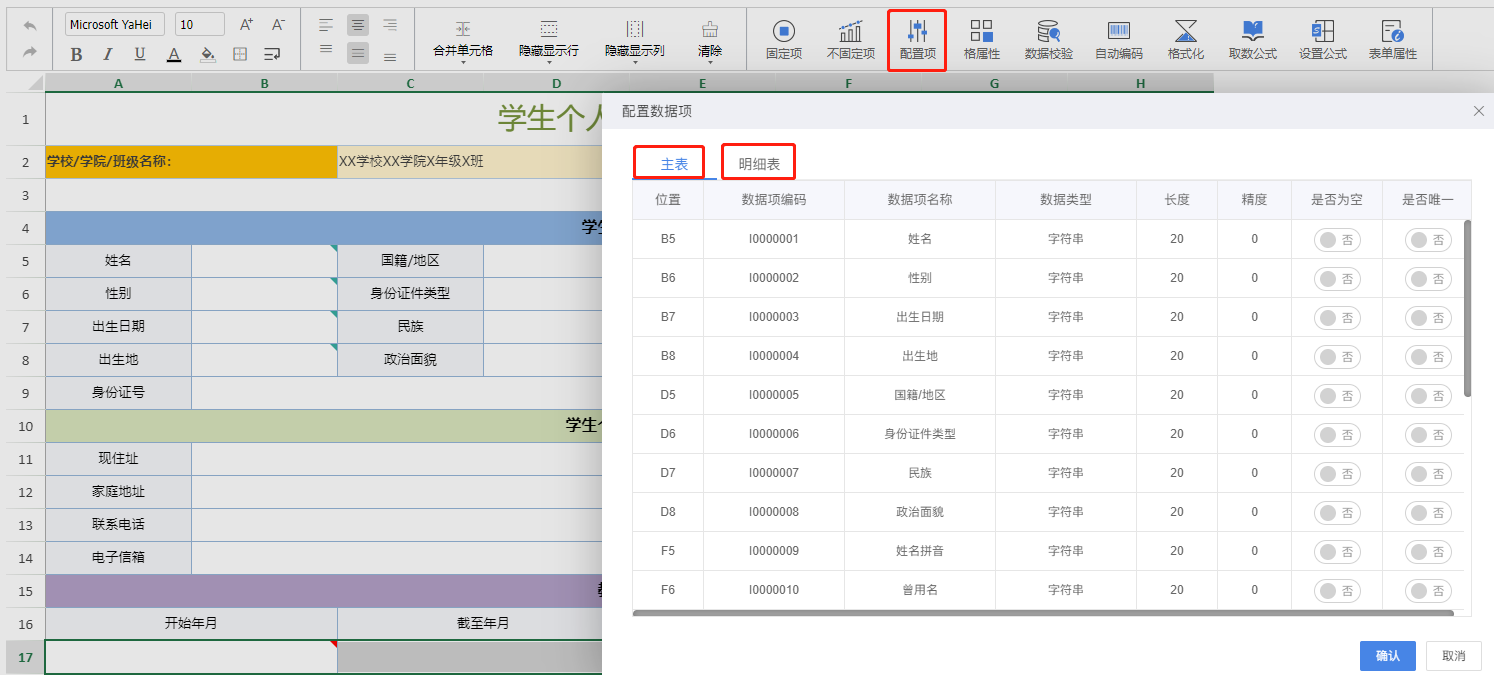Toggle underline formatting

[140, 54]
